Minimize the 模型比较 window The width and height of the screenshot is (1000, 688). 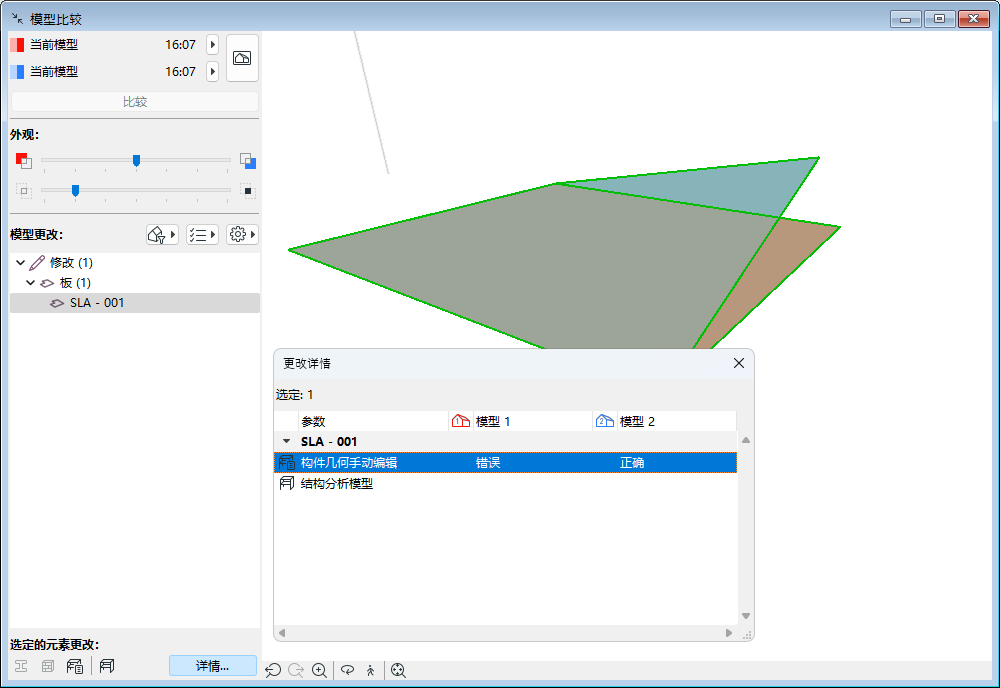tap(906, 19)
